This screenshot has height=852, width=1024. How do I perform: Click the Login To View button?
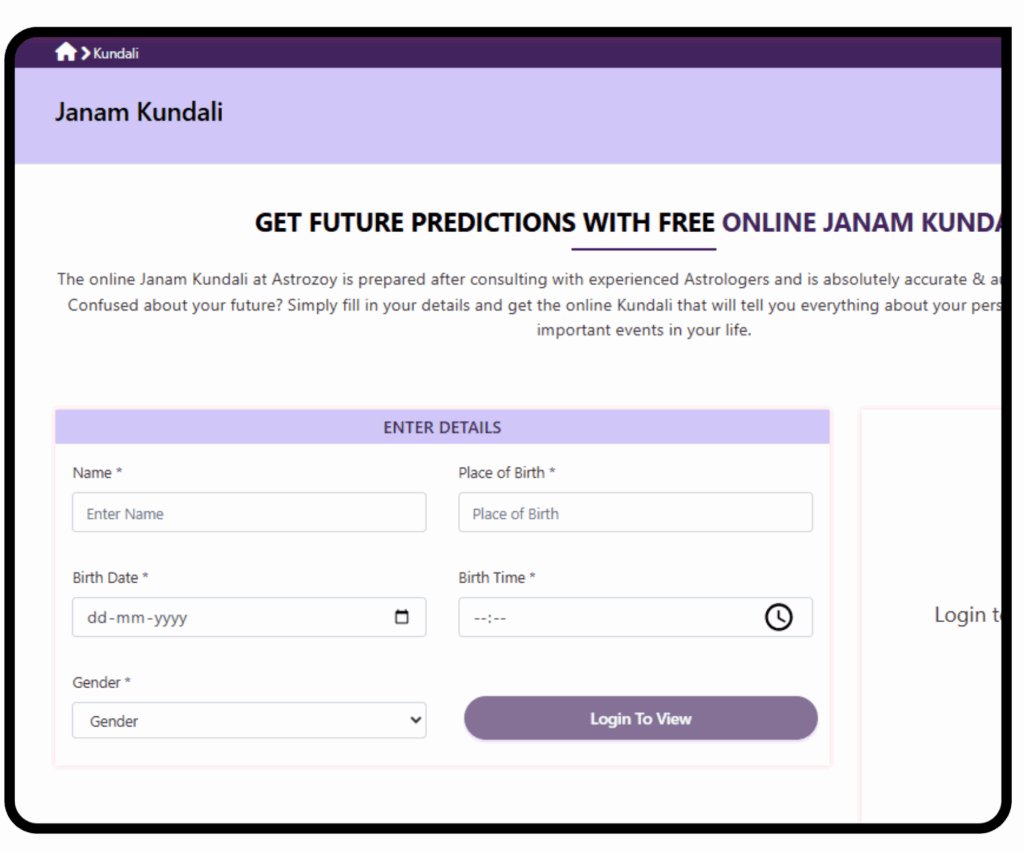(x=641, y=718)
